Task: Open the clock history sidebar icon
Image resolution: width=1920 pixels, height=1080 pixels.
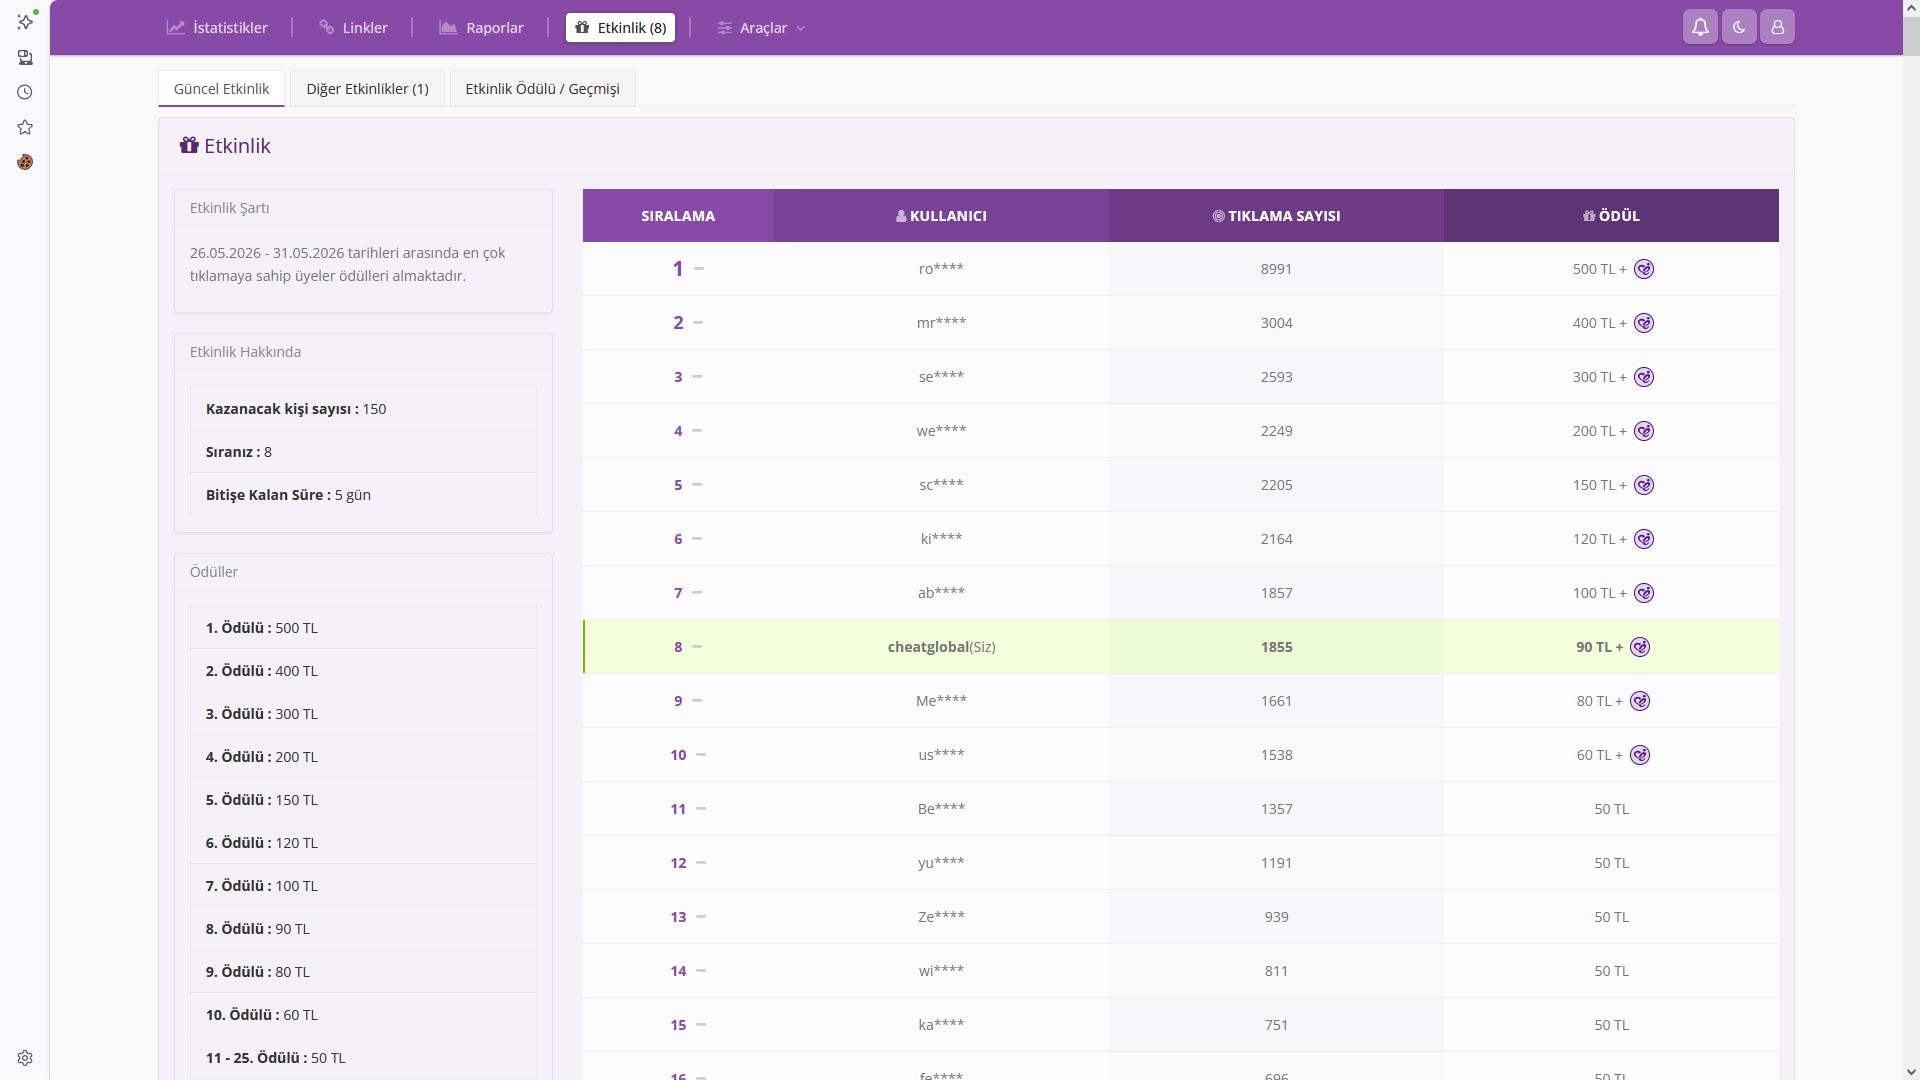Action: pos(25,92)
